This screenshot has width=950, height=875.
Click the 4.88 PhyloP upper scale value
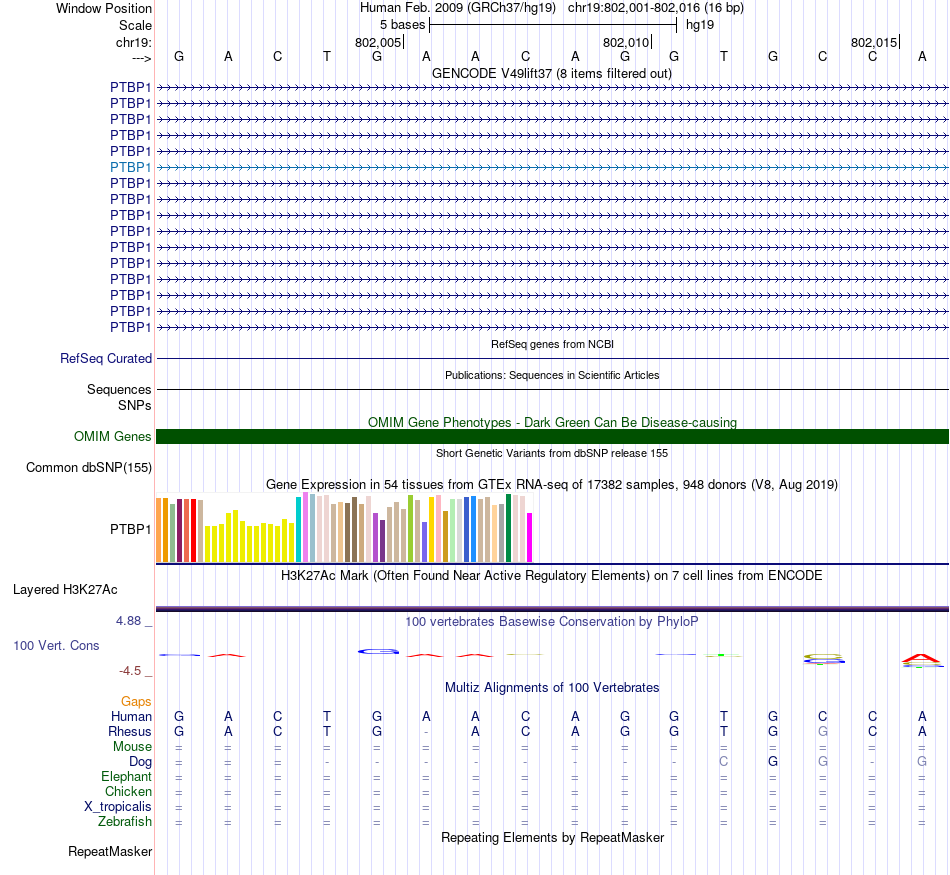point(128,620)
